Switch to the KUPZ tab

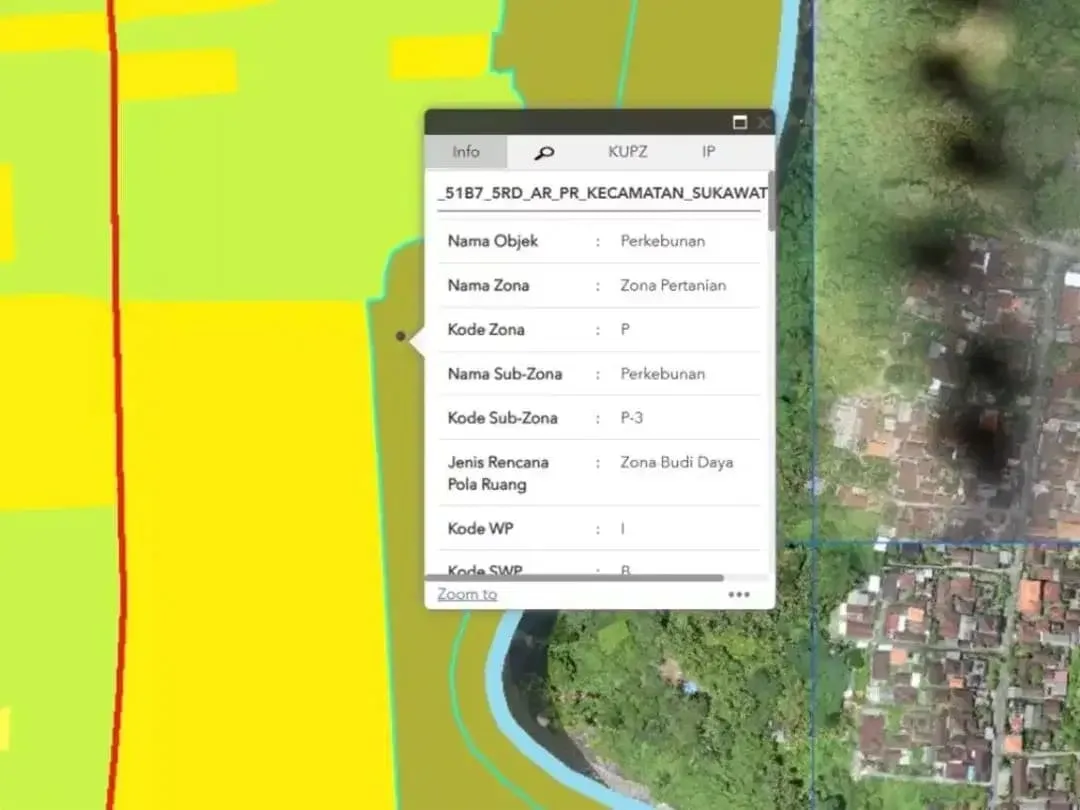click(x=627, y=152)
